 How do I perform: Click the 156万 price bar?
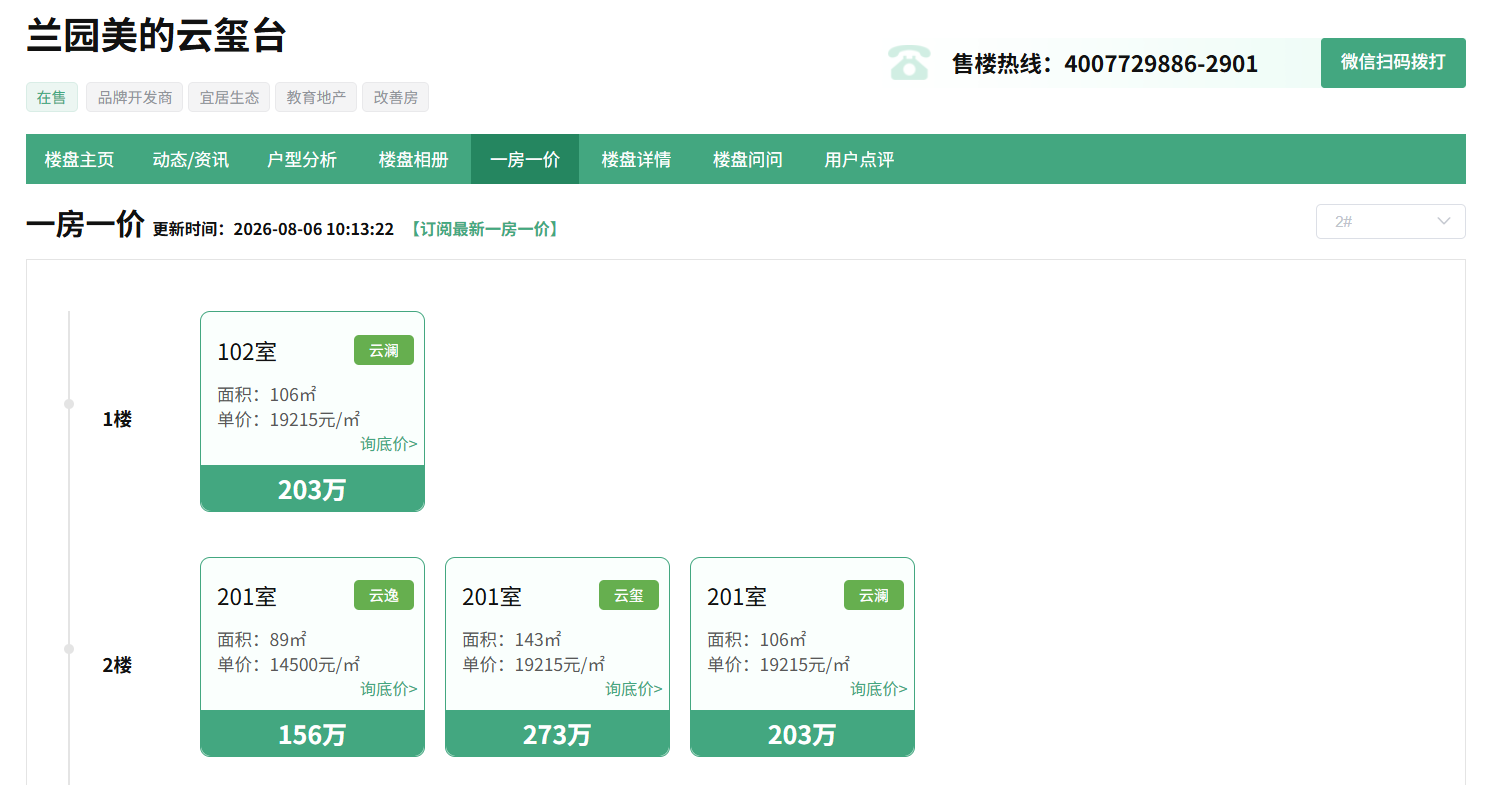pyautogui.click(x=312, y=734)
